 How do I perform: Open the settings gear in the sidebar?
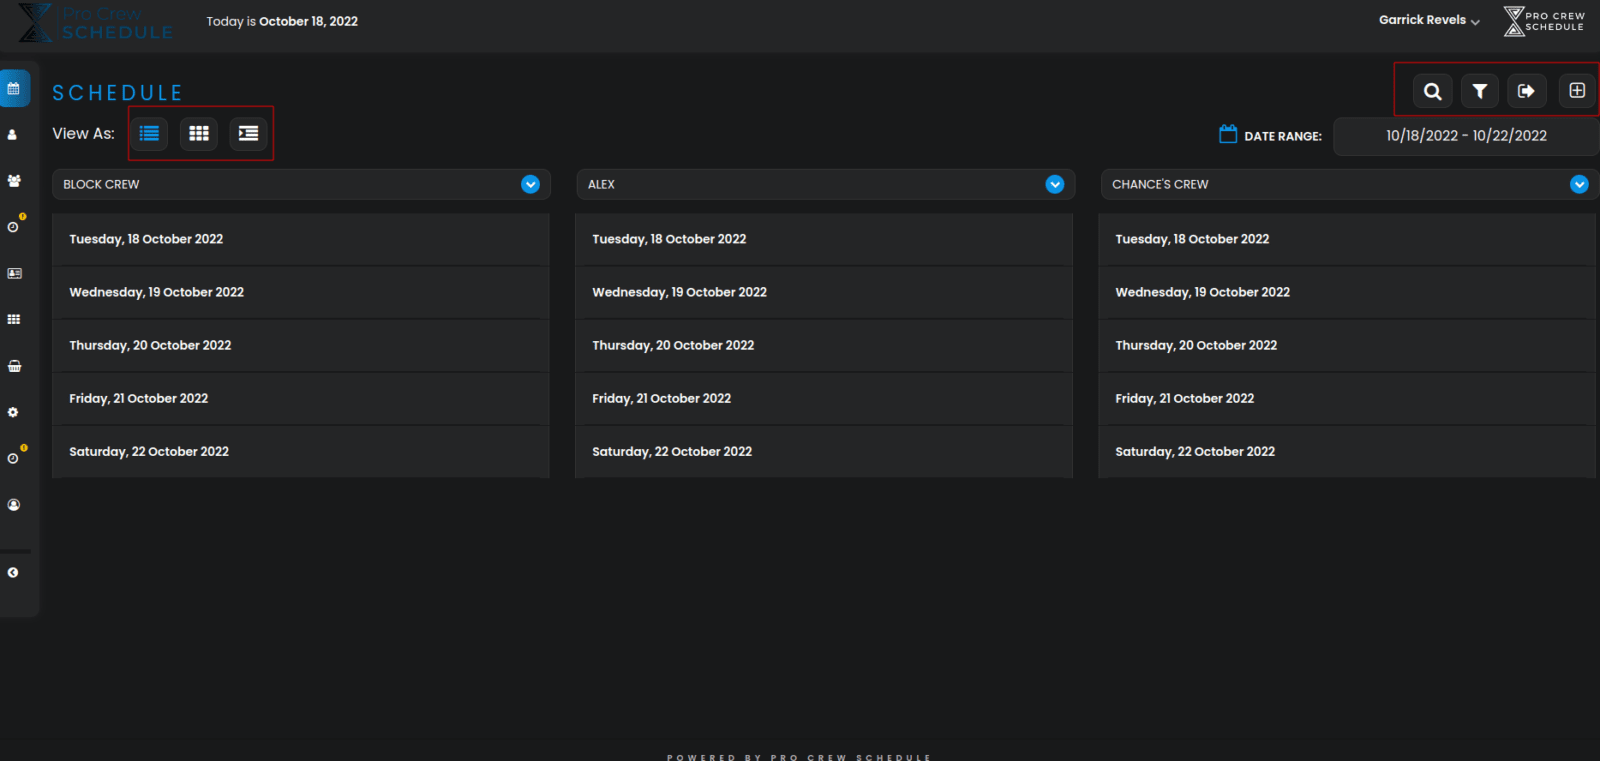[13, 412]
